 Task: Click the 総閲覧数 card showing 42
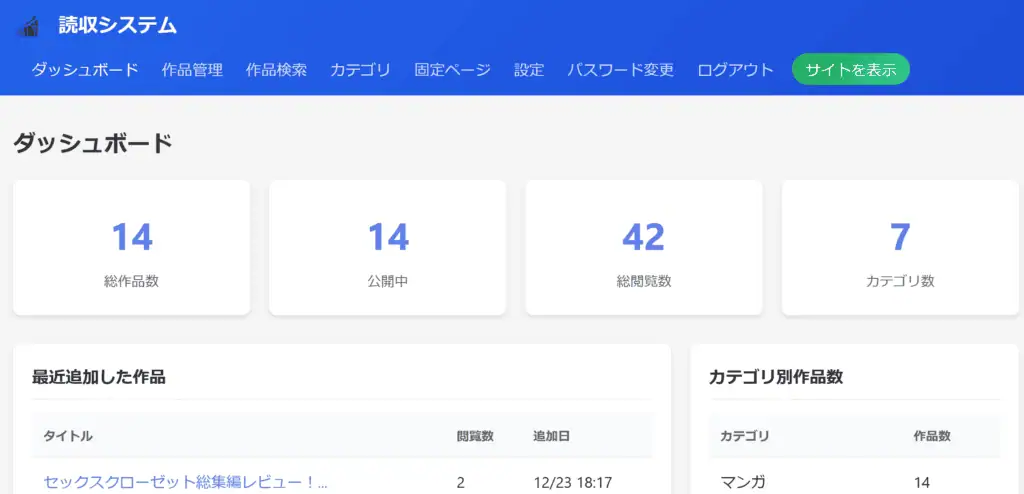[x=644, y=248]
